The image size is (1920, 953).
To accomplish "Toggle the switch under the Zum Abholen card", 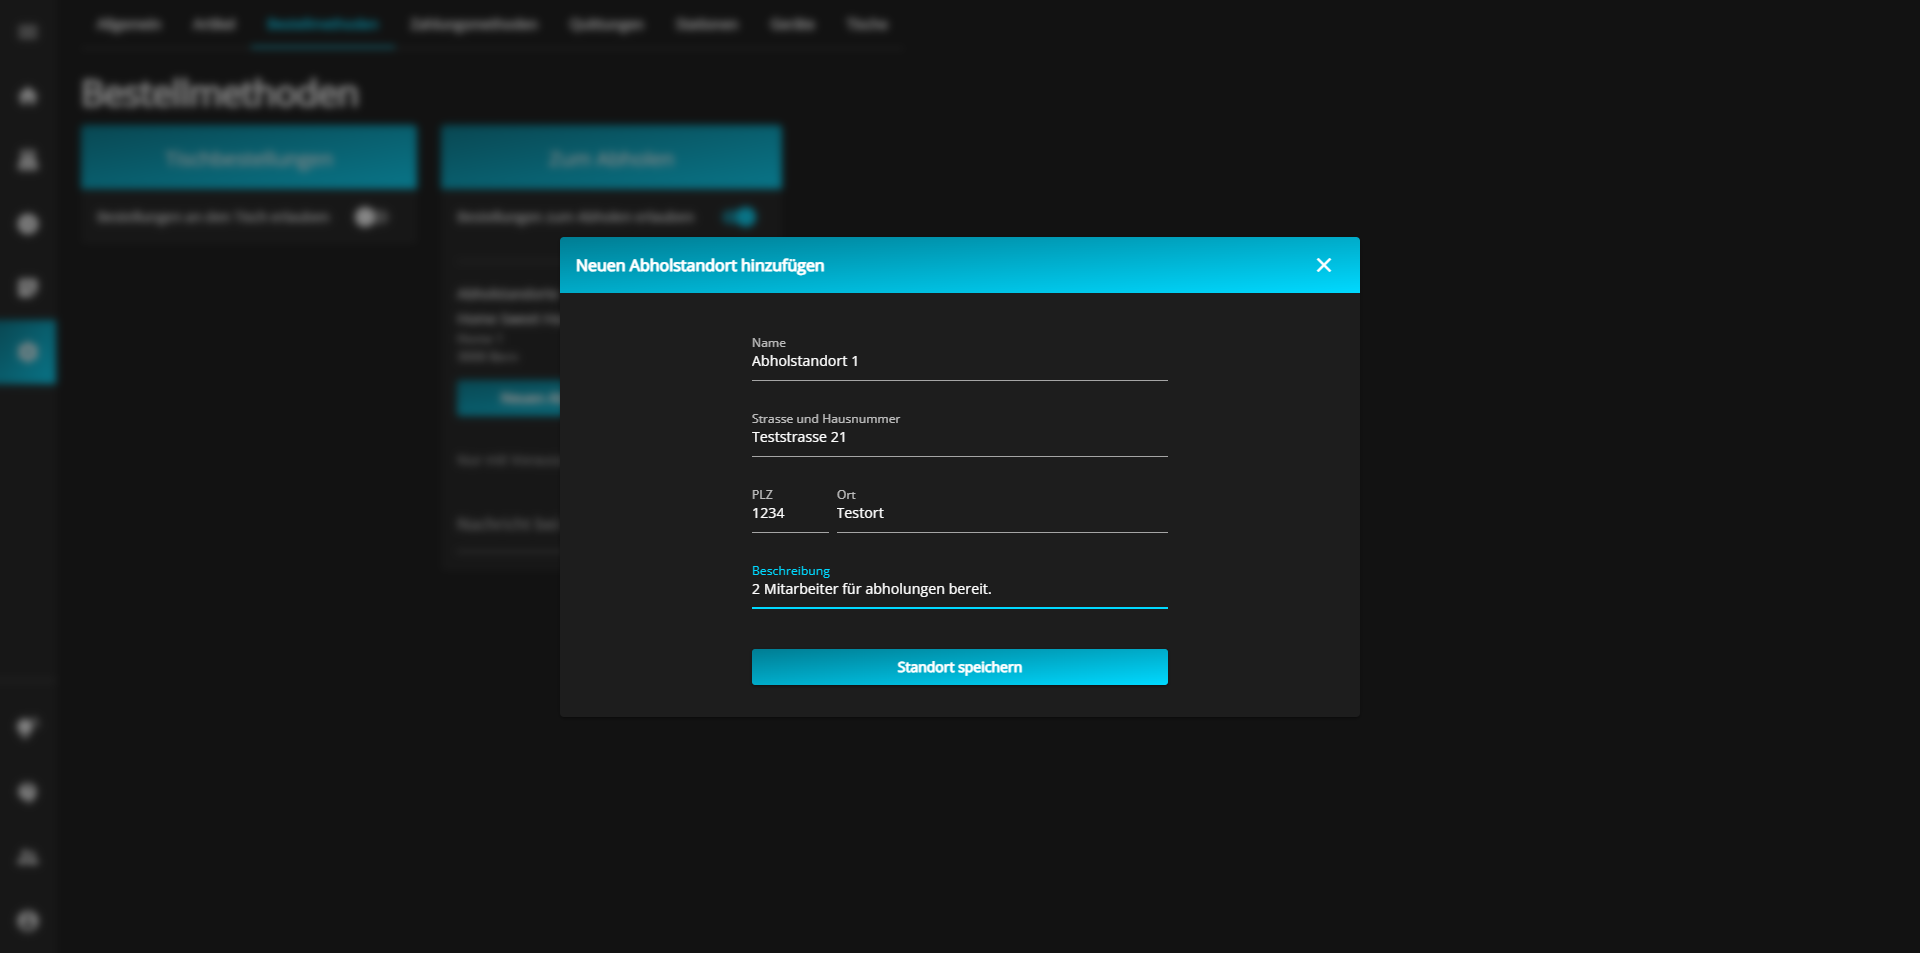I will 741,217.
